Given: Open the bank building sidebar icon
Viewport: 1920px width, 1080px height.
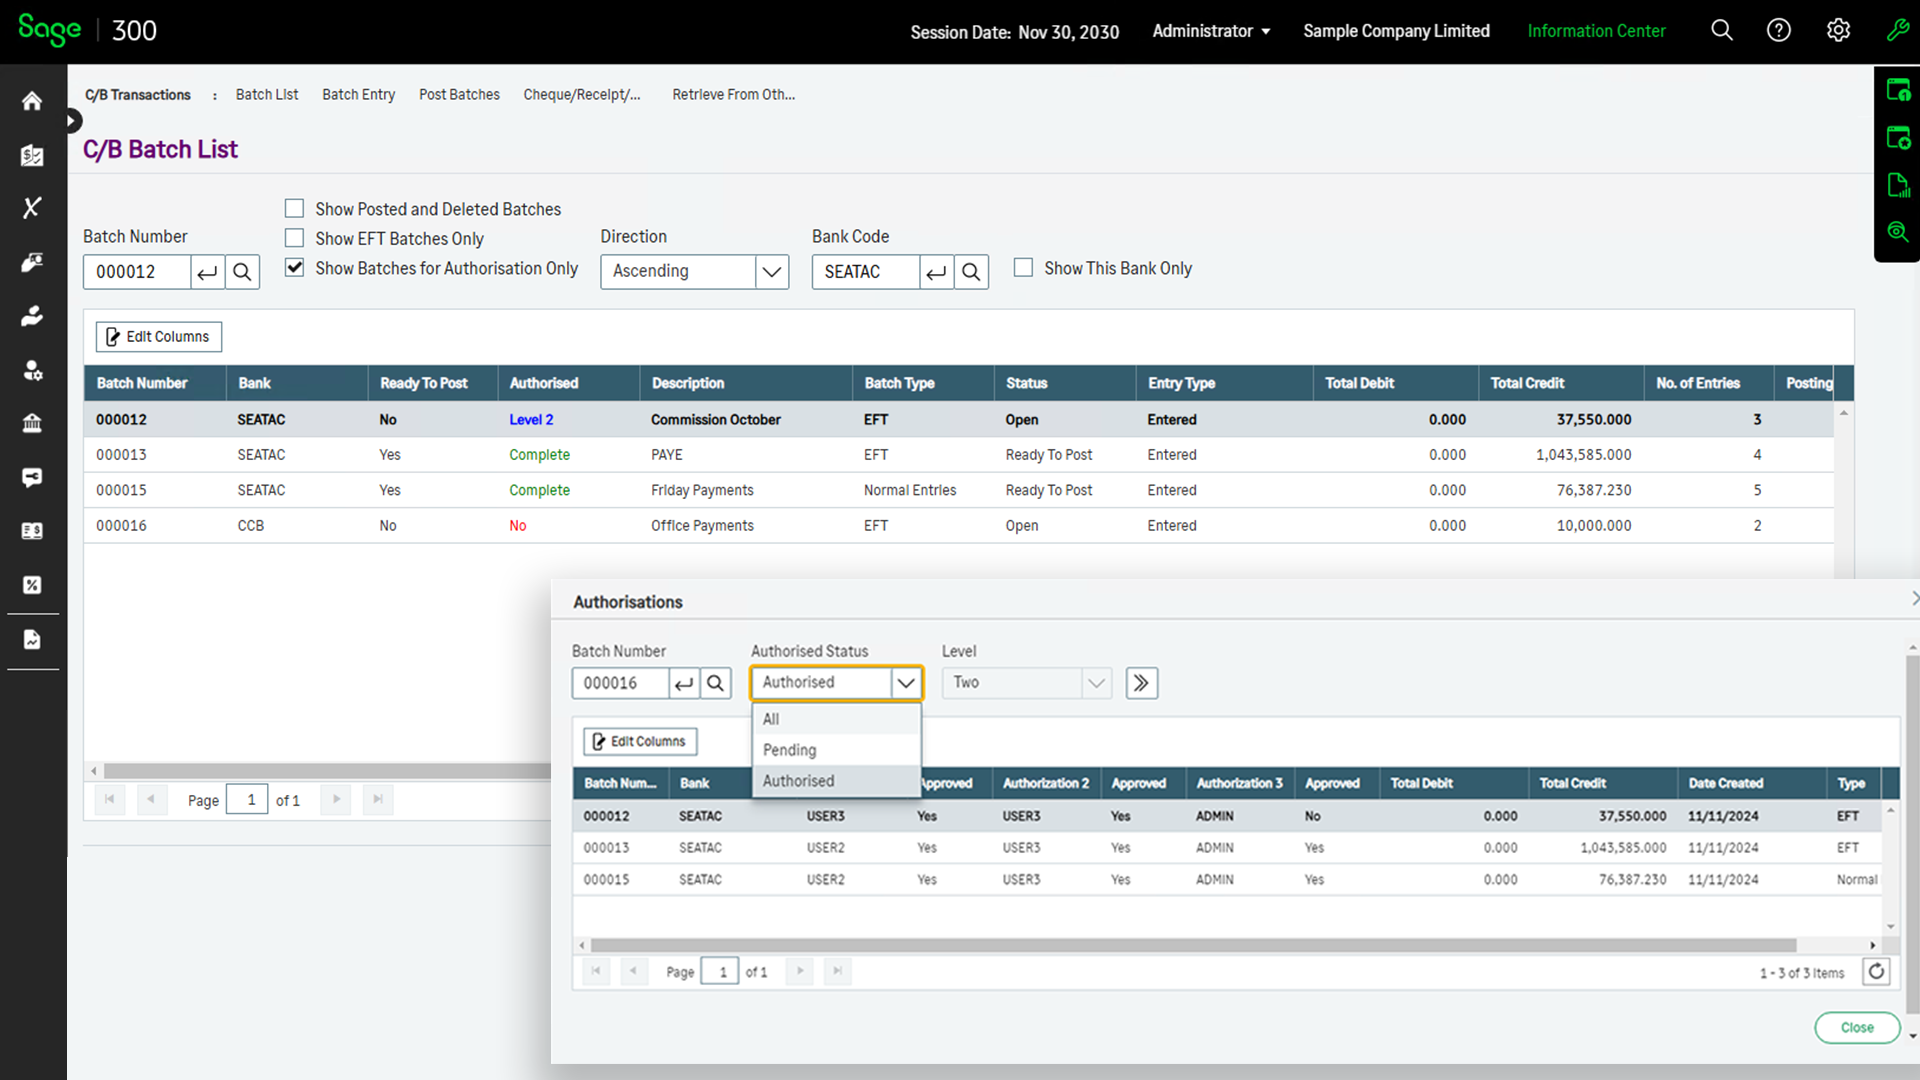Looking at the screenshot, I should coord(32,423).
